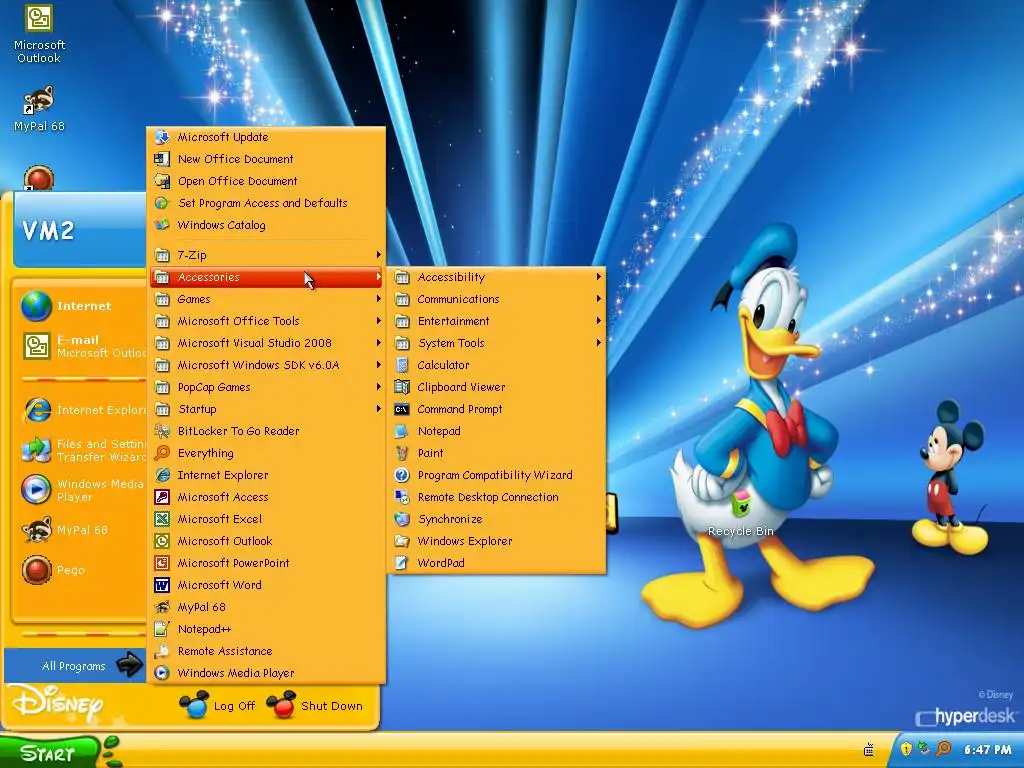Expand Microsoft Office Tools submenu arrow
The image size is (1024, 768).
378,321
